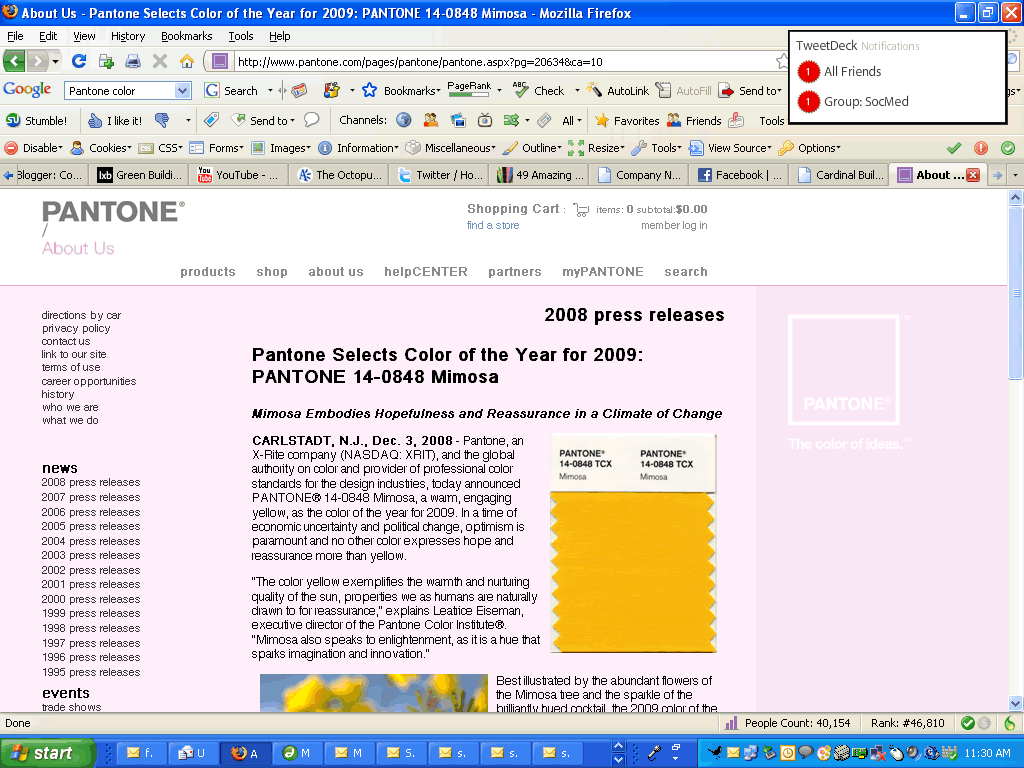Click the PageRank indicator
This screenshot has width=1024, height=768.
click(469, 89)
